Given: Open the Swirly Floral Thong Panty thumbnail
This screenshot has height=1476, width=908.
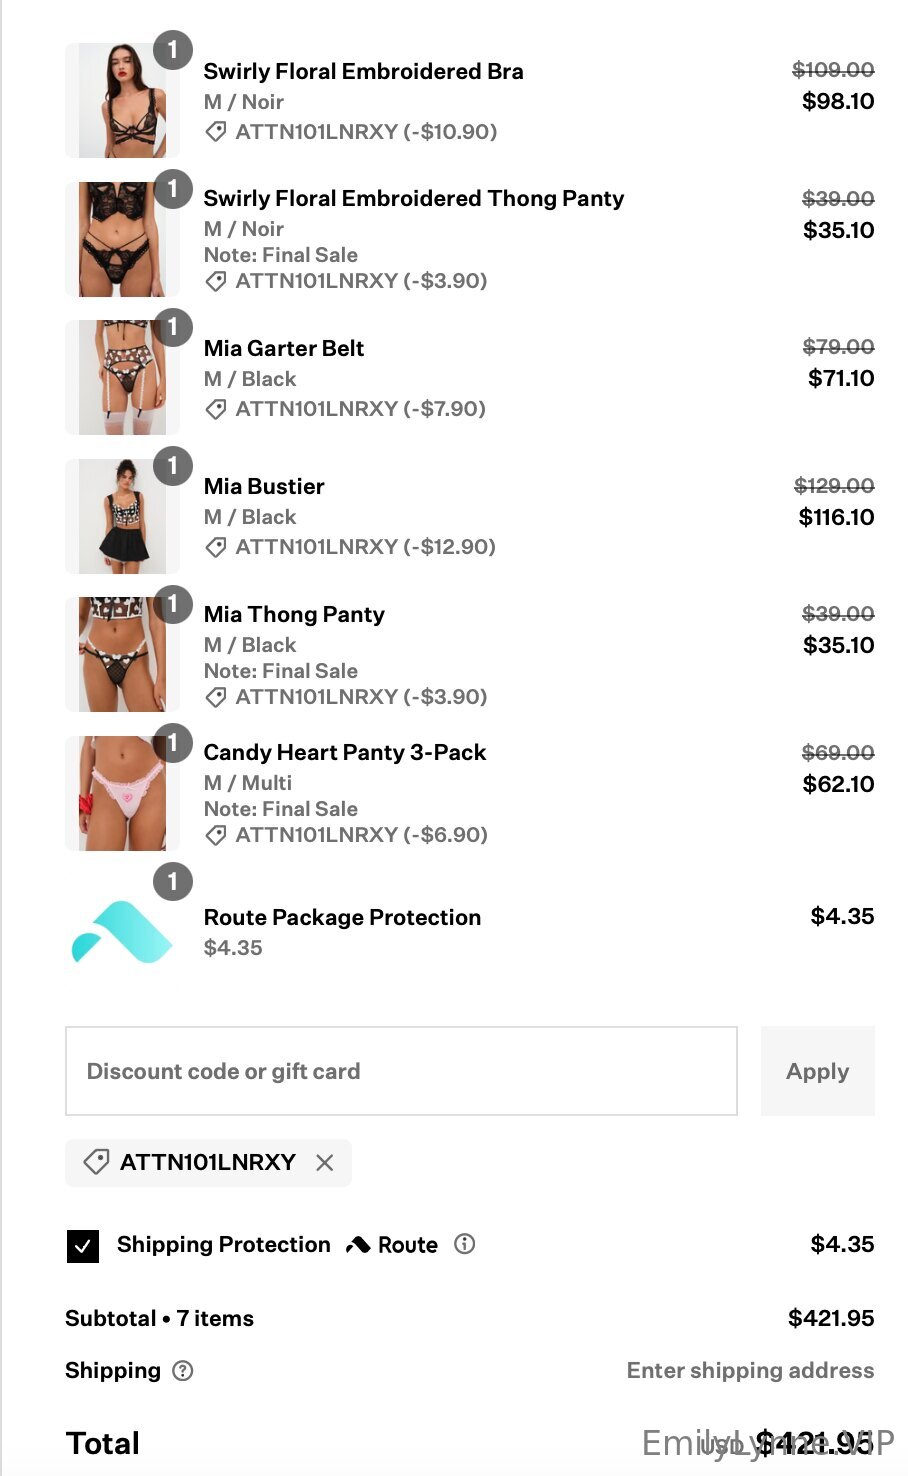Looking at the screenshot, I should pyautogui.click(x=122, y=239).
